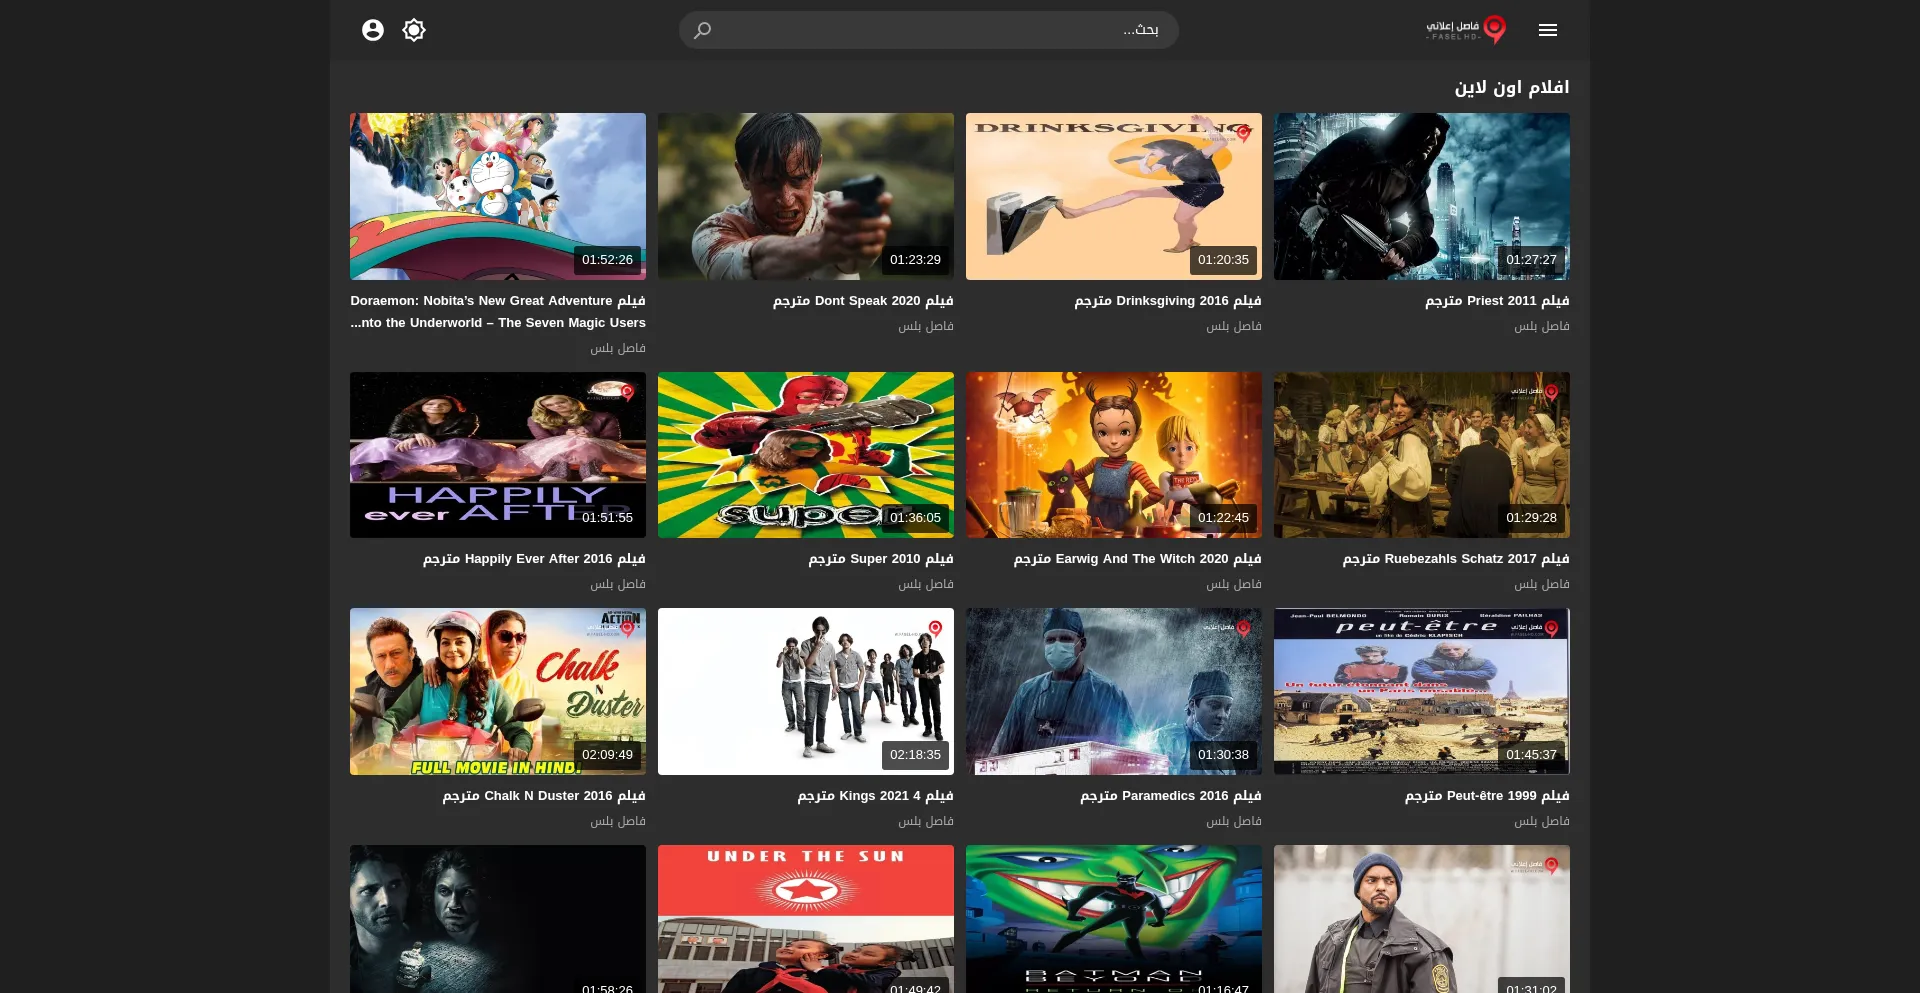Click the Paramedics 2016 title link

[1171, 795]
